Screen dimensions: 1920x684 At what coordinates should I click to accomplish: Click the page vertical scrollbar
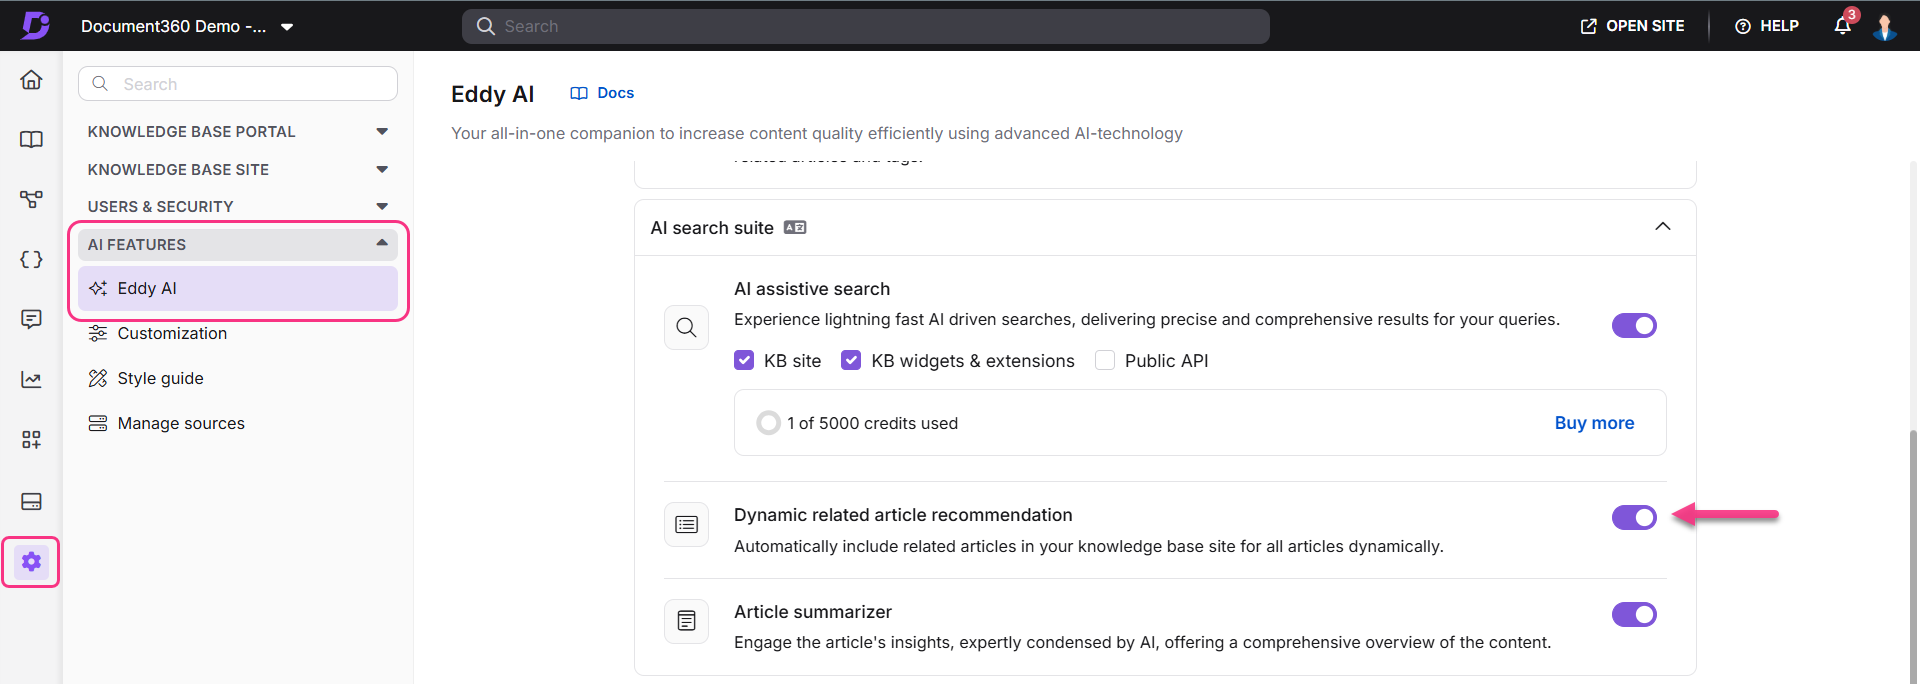click(1913, 555)
